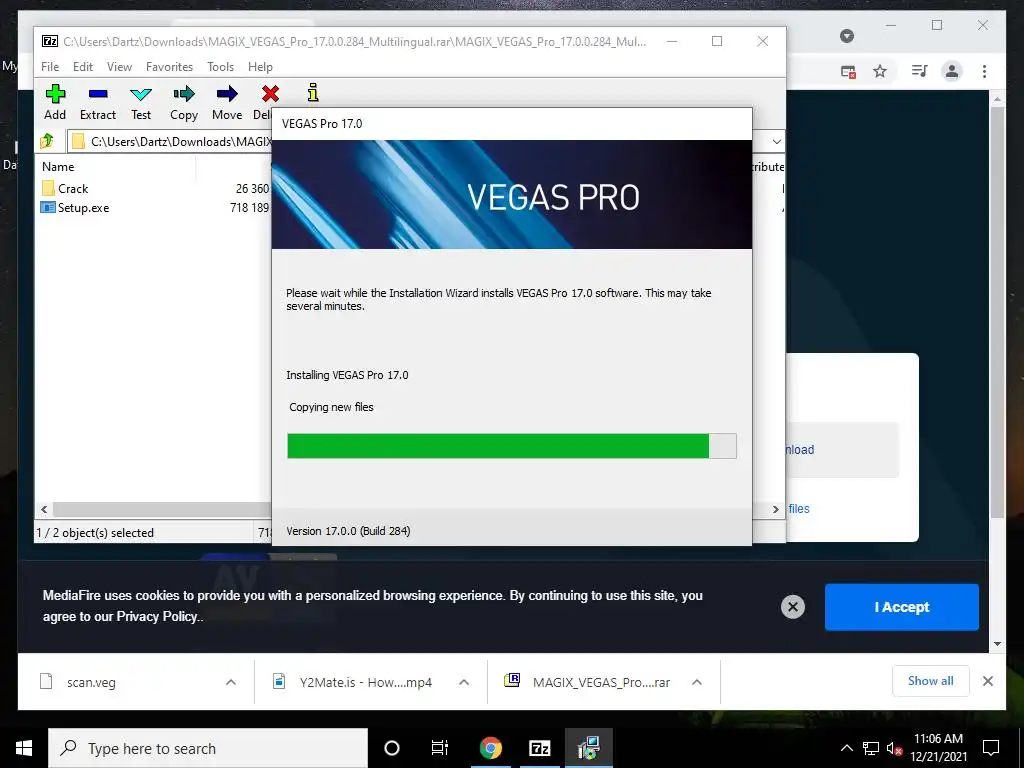1024x768 pixels.
Task: Click the Chrome media control icon
Action: point(920,71)
